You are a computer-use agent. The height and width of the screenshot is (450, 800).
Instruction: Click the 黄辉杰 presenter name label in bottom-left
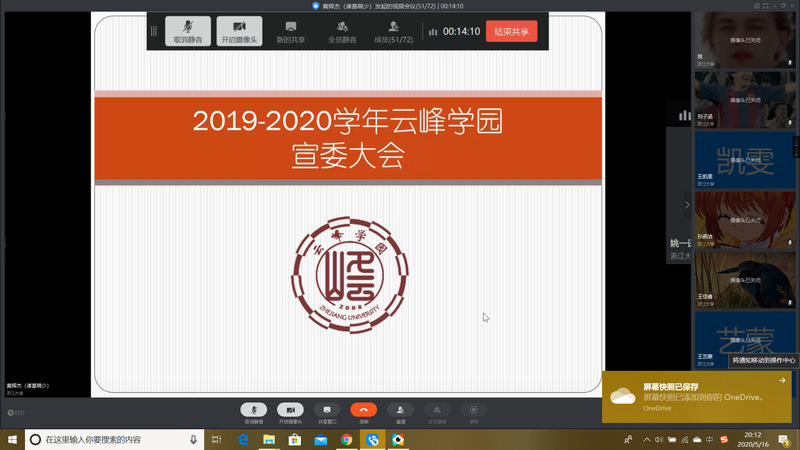28,386
